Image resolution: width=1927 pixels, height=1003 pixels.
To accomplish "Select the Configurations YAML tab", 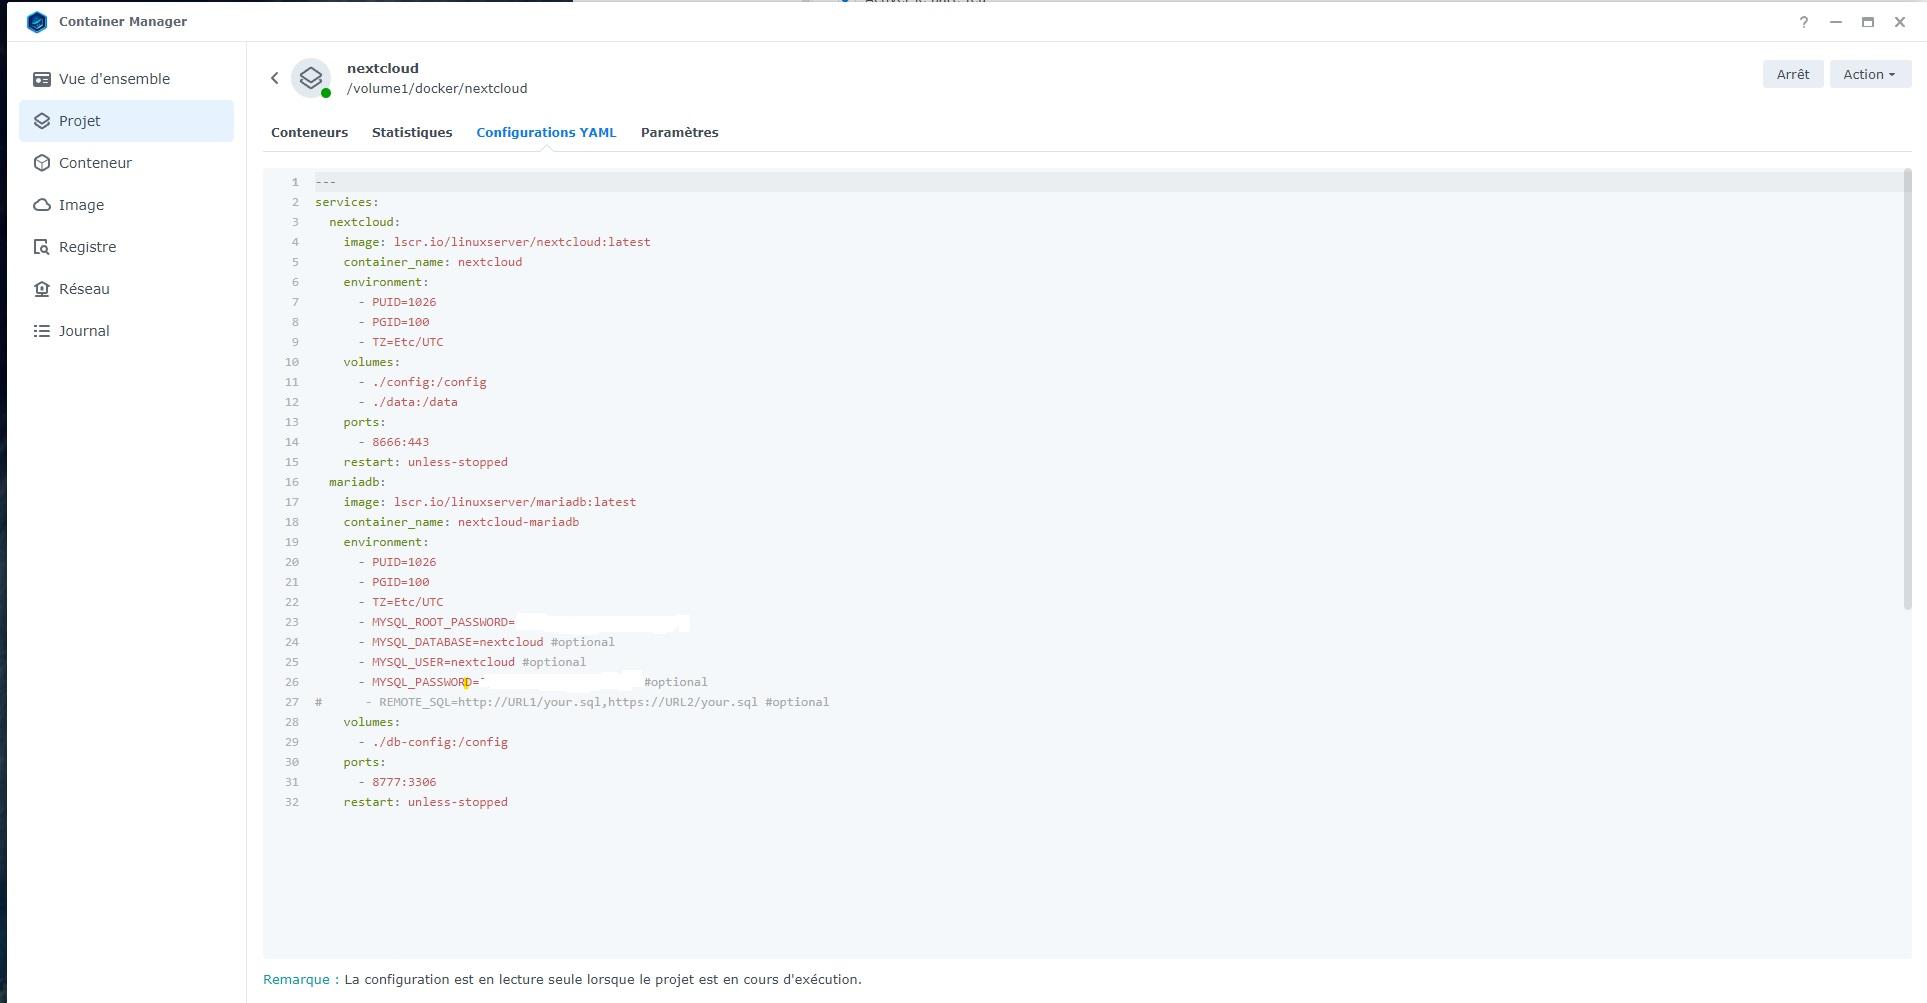I will (x=546, y=132).
